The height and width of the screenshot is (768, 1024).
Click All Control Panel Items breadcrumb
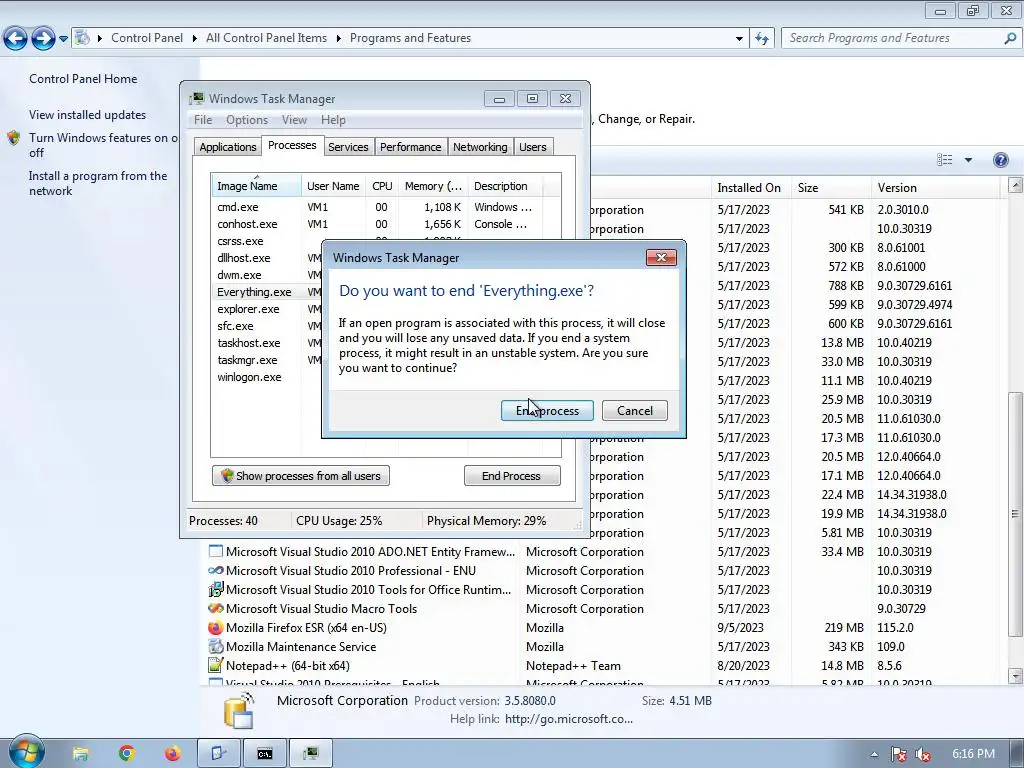(266, 38)
